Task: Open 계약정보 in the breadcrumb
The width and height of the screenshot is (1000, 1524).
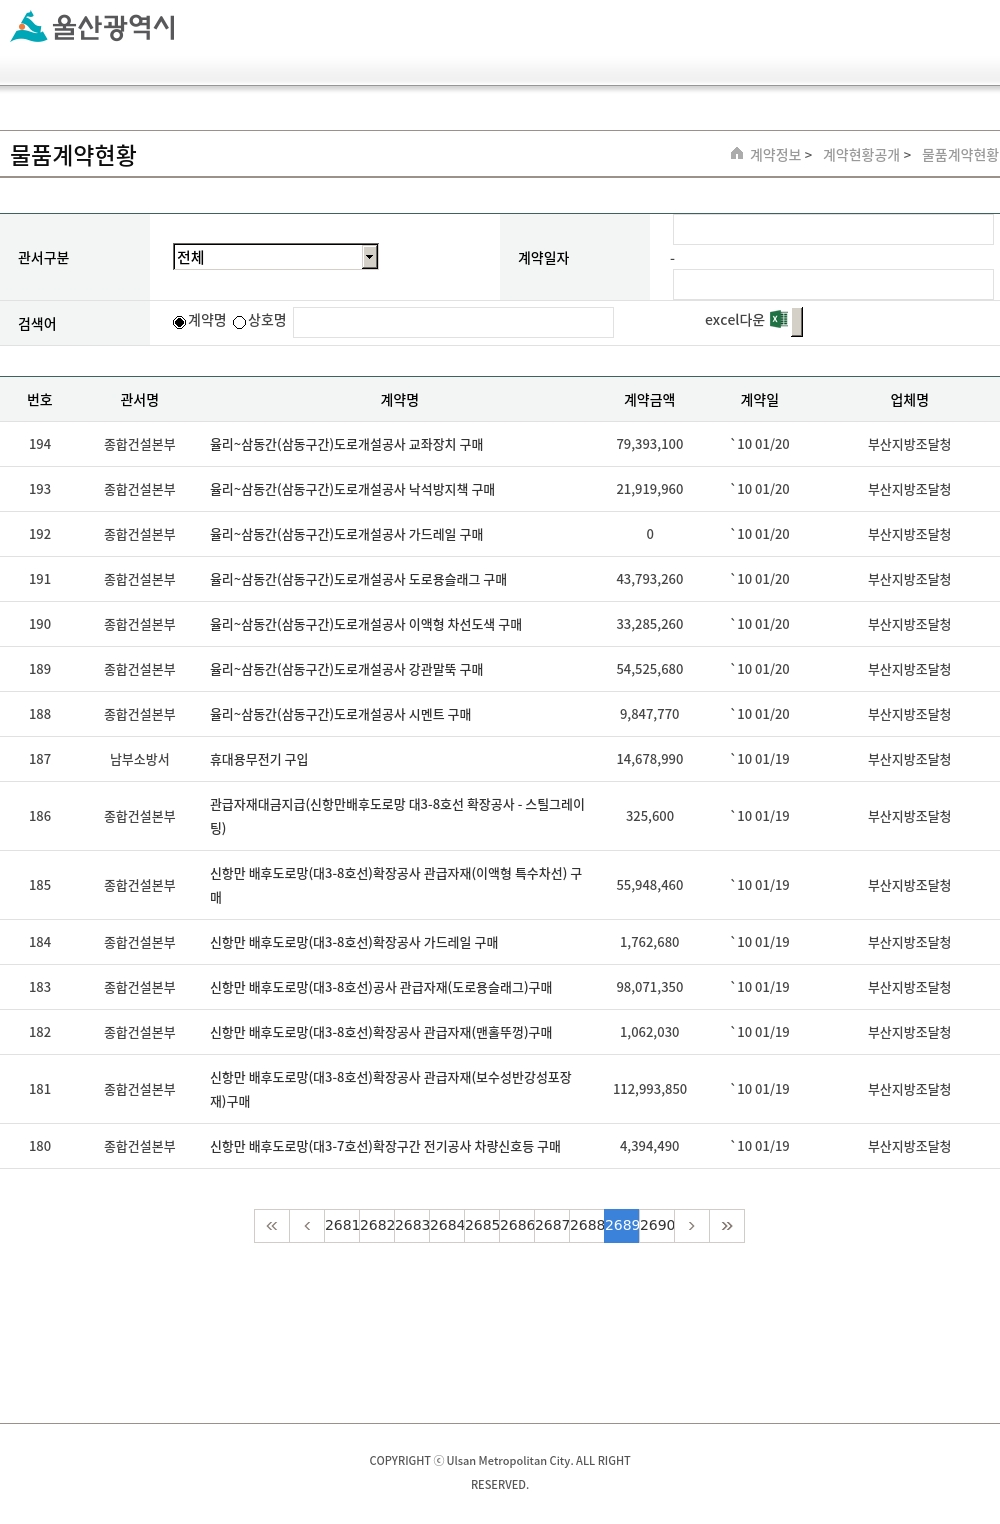Action: click(775, 155)
